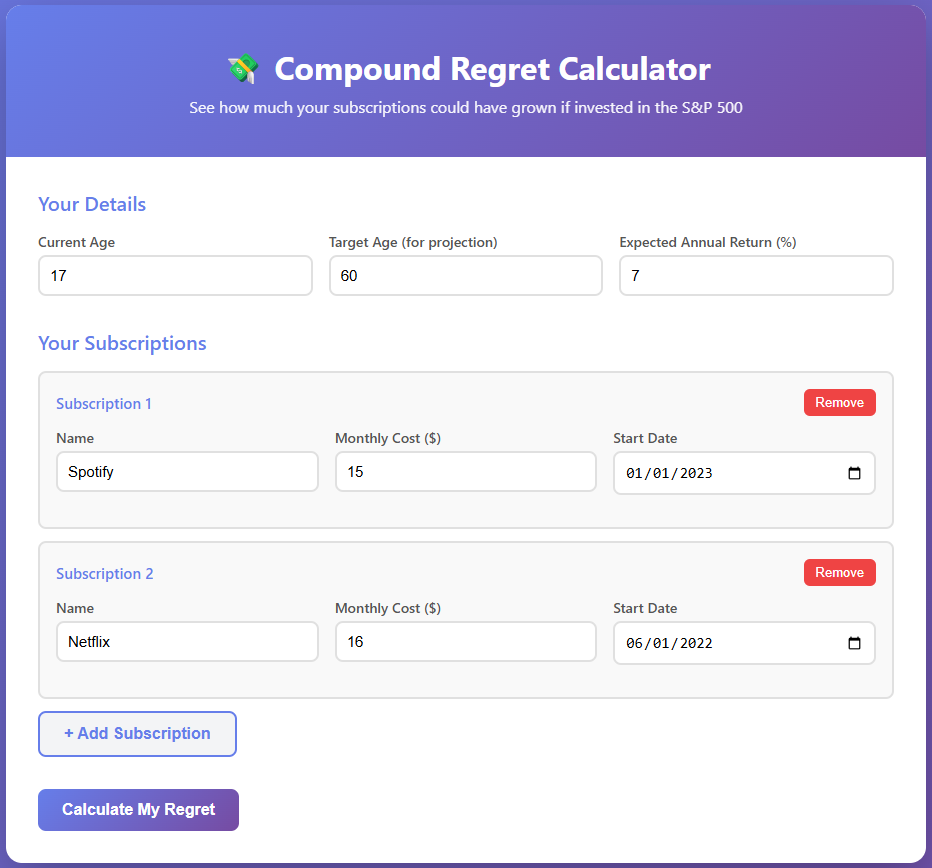Viewport: 932px width, 868px height.
Task: Click the Subscription 2 label
Action: coord(105,574)
